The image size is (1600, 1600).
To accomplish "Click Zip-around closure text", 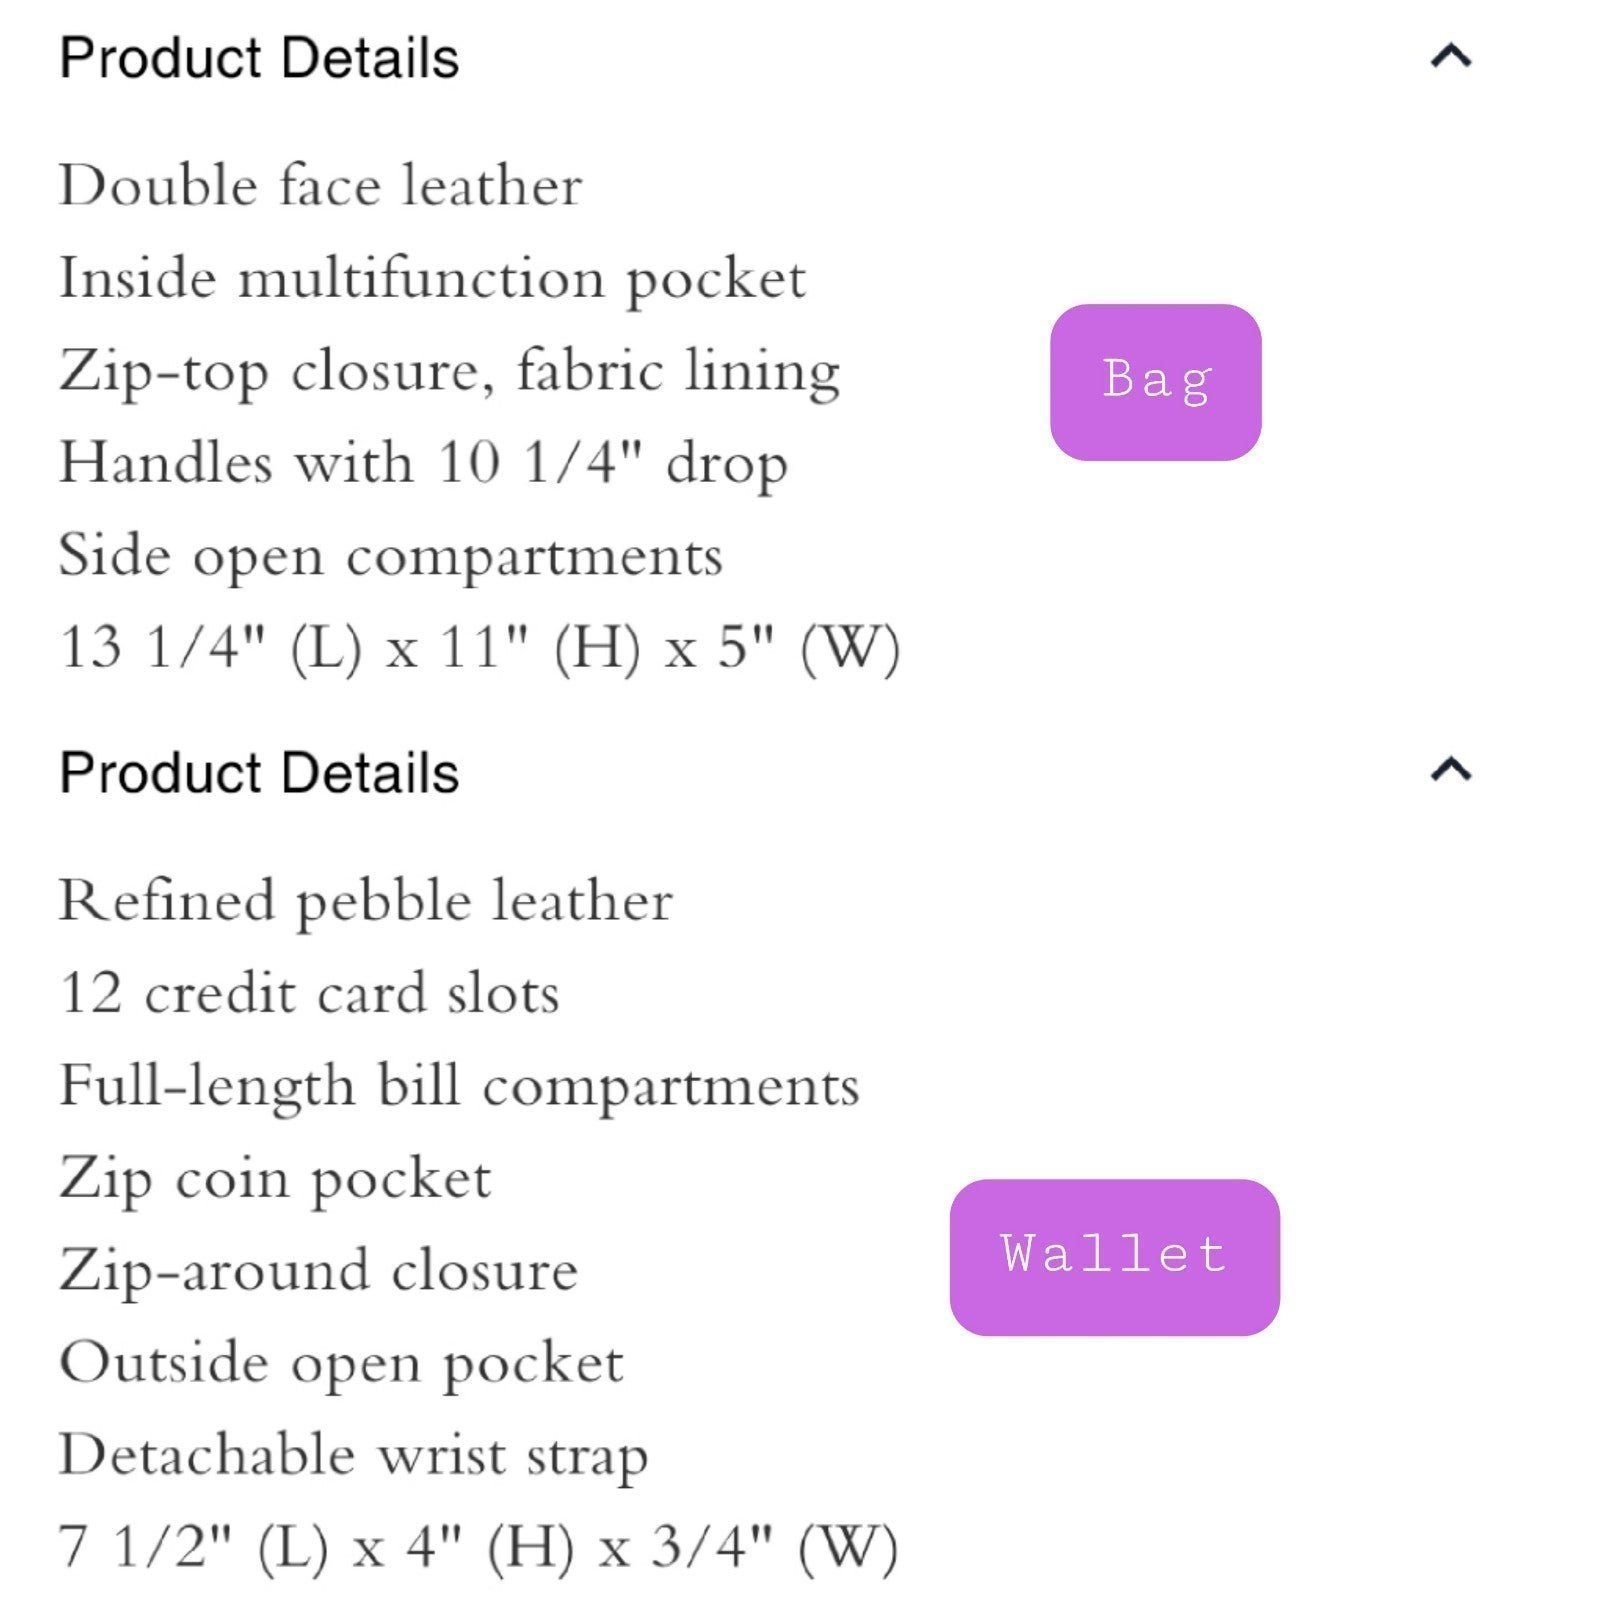I will 319,1272.
